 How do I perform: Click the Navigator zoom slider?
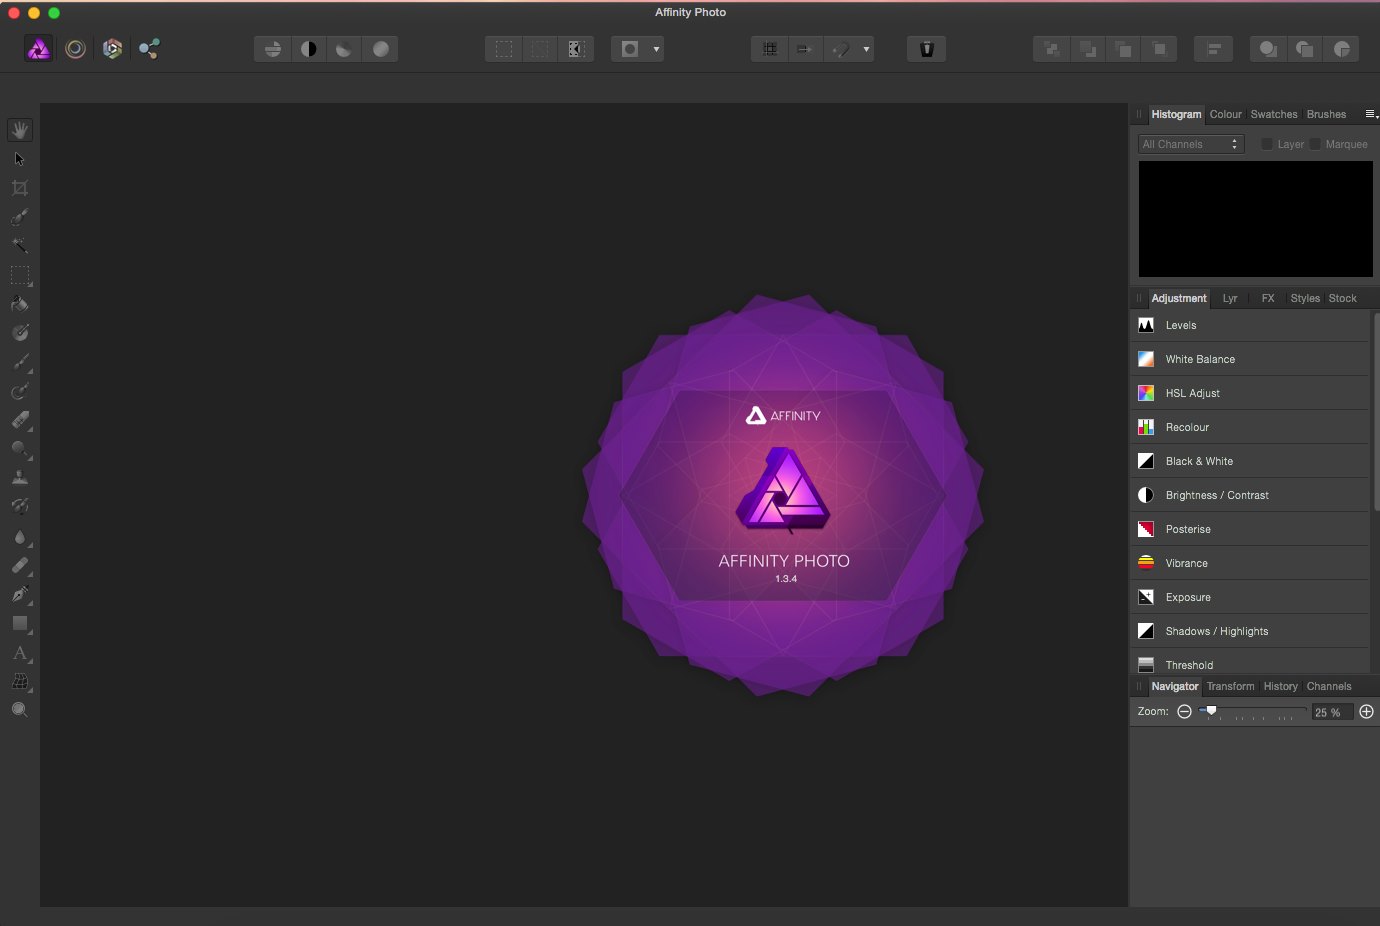coord(1252,711)
